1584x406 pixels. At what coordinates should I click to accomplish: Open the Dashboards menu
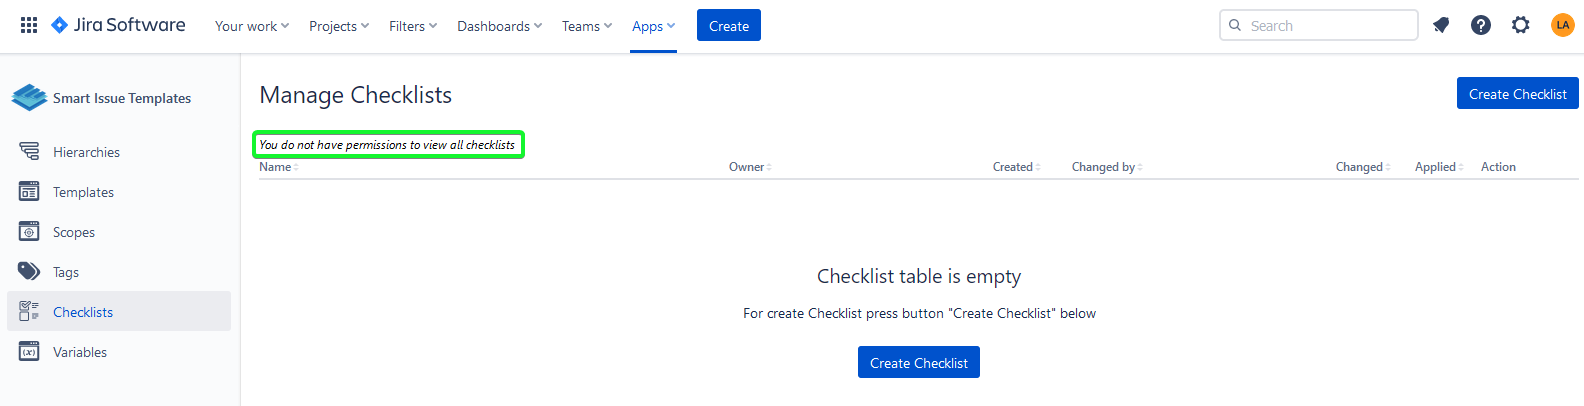[499, 26]
